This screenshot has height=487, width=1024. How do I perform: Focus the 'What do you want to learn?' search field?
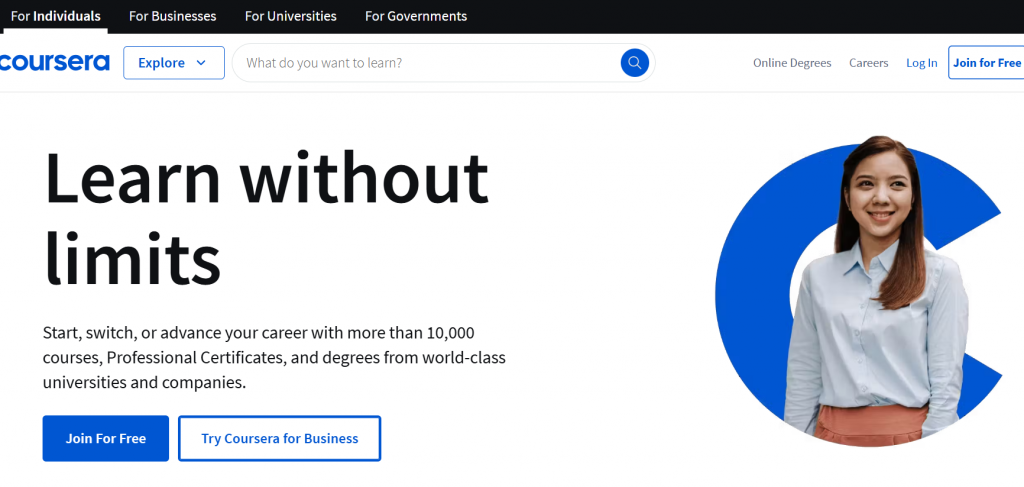point(443,63)
